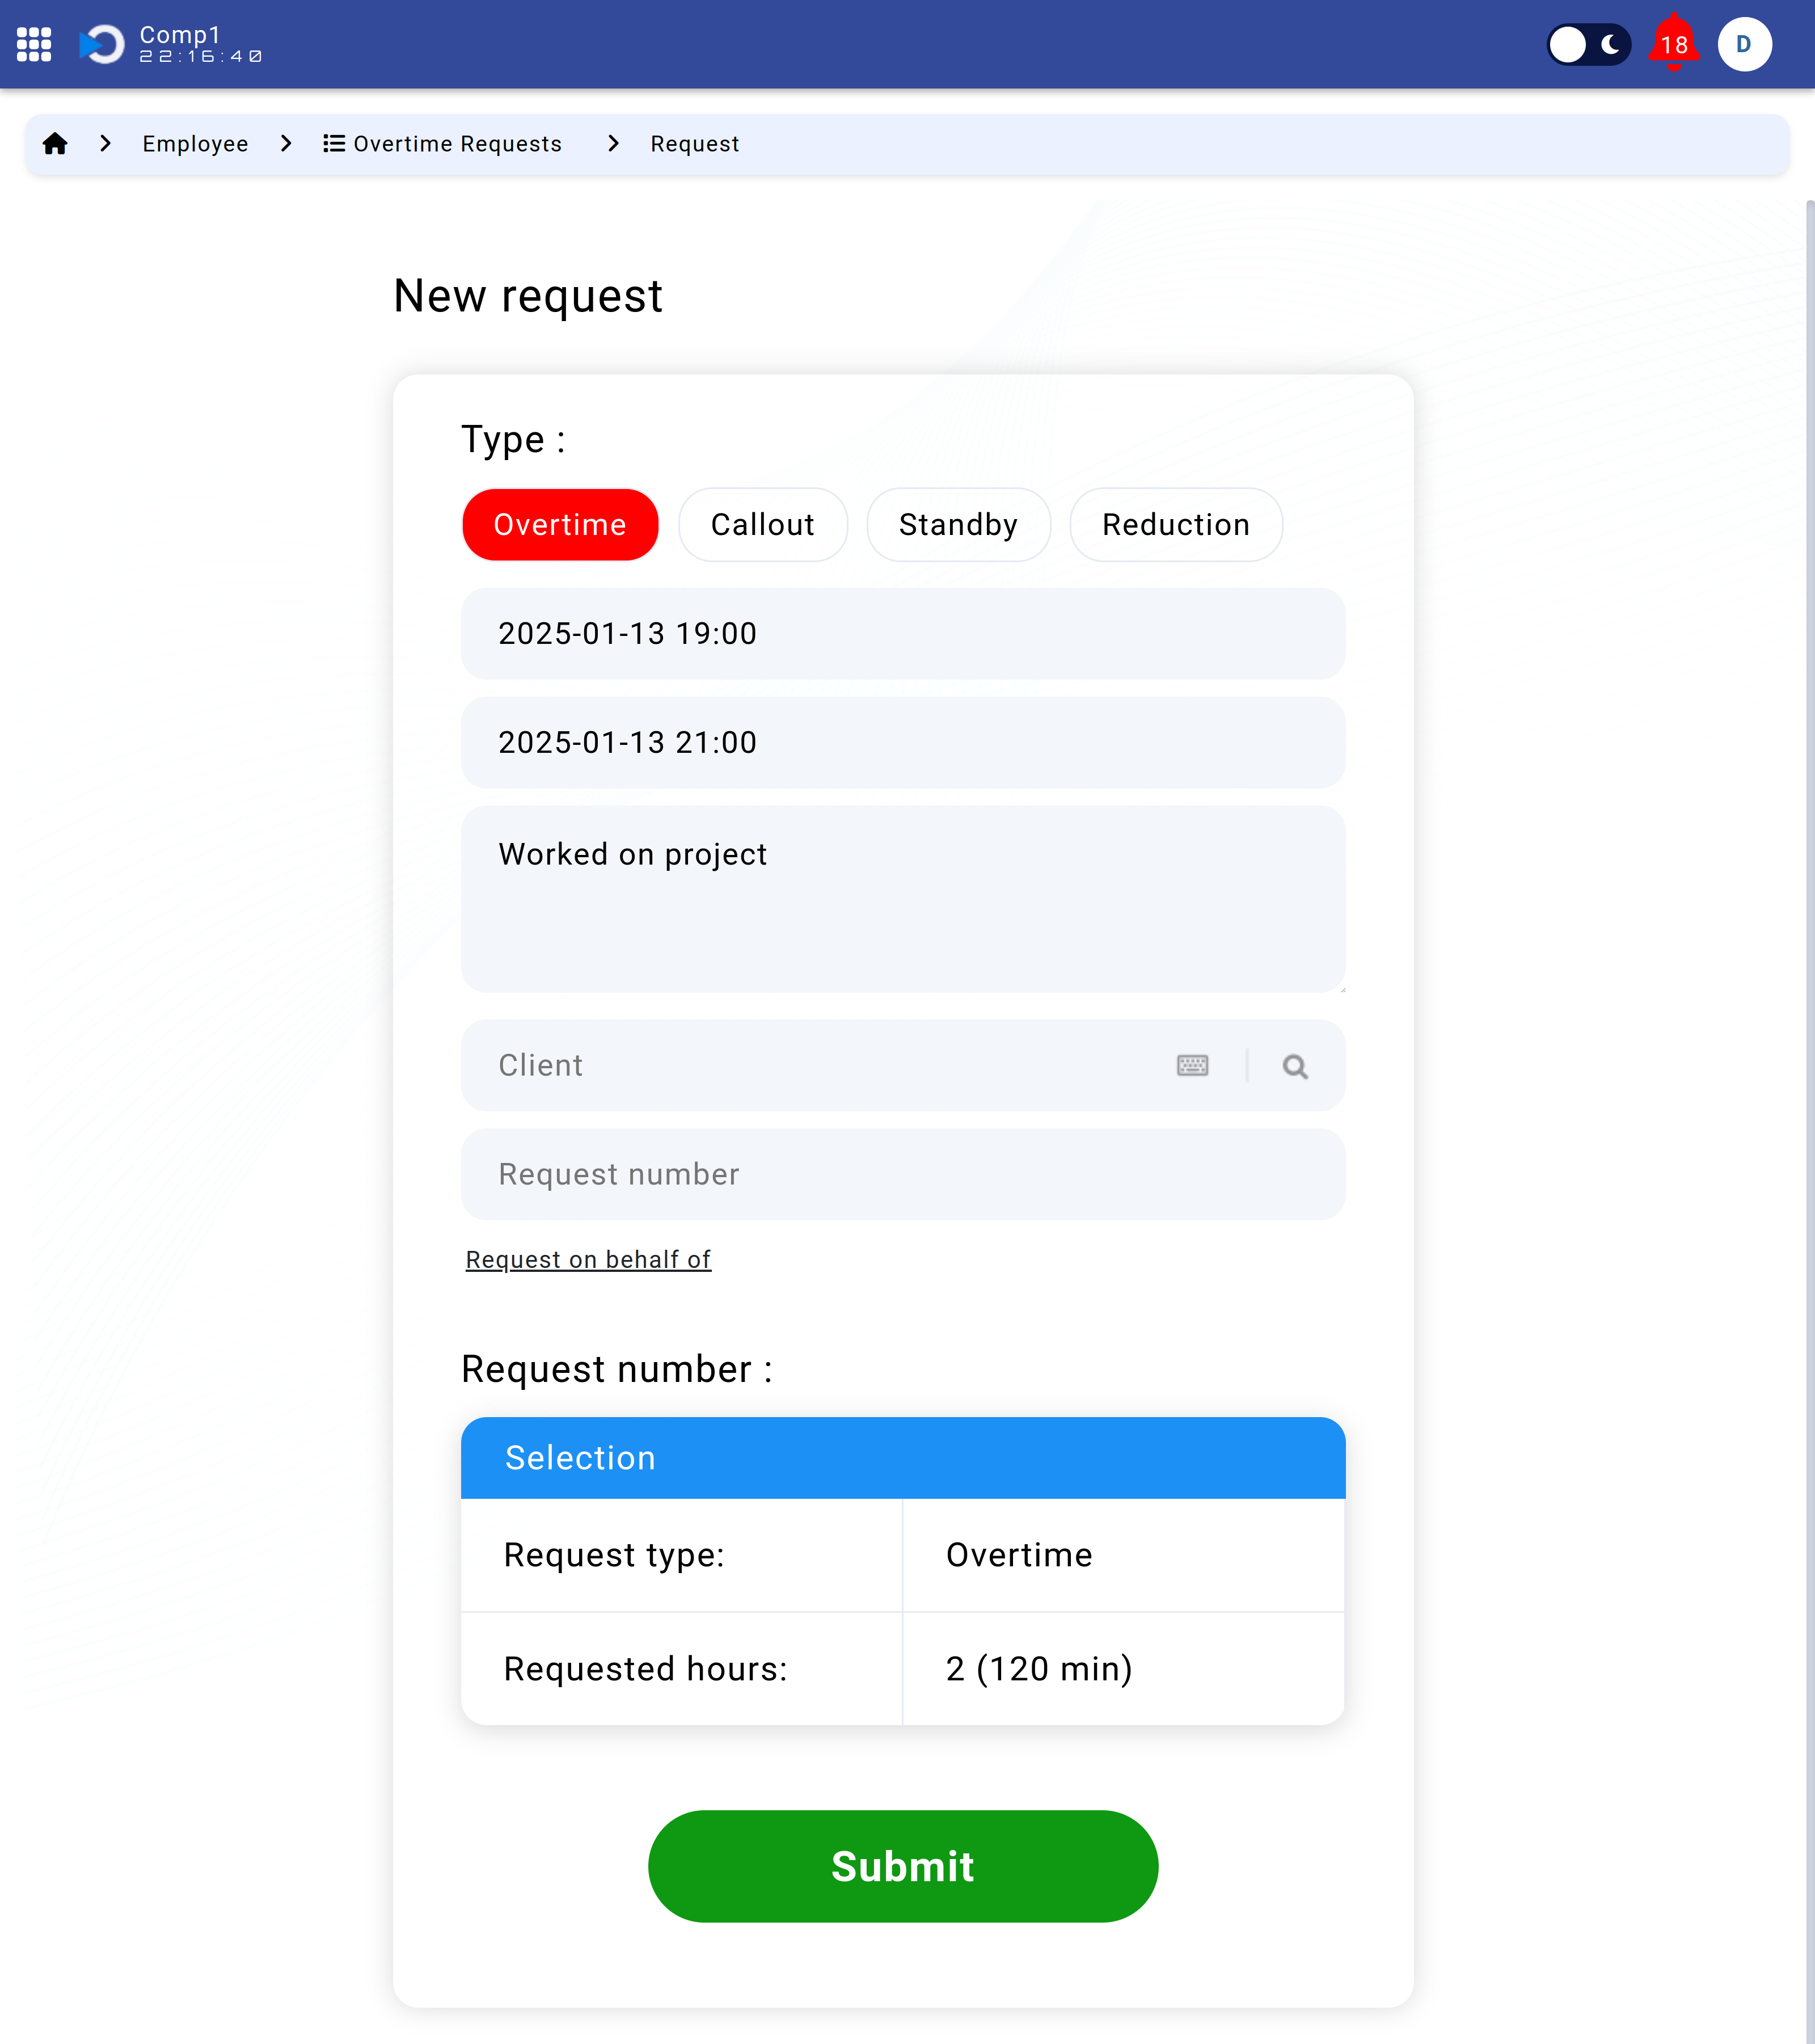Select the Overtime request type
Image resolution: width=1815 pixels, height=2044 pixels.
560,524
